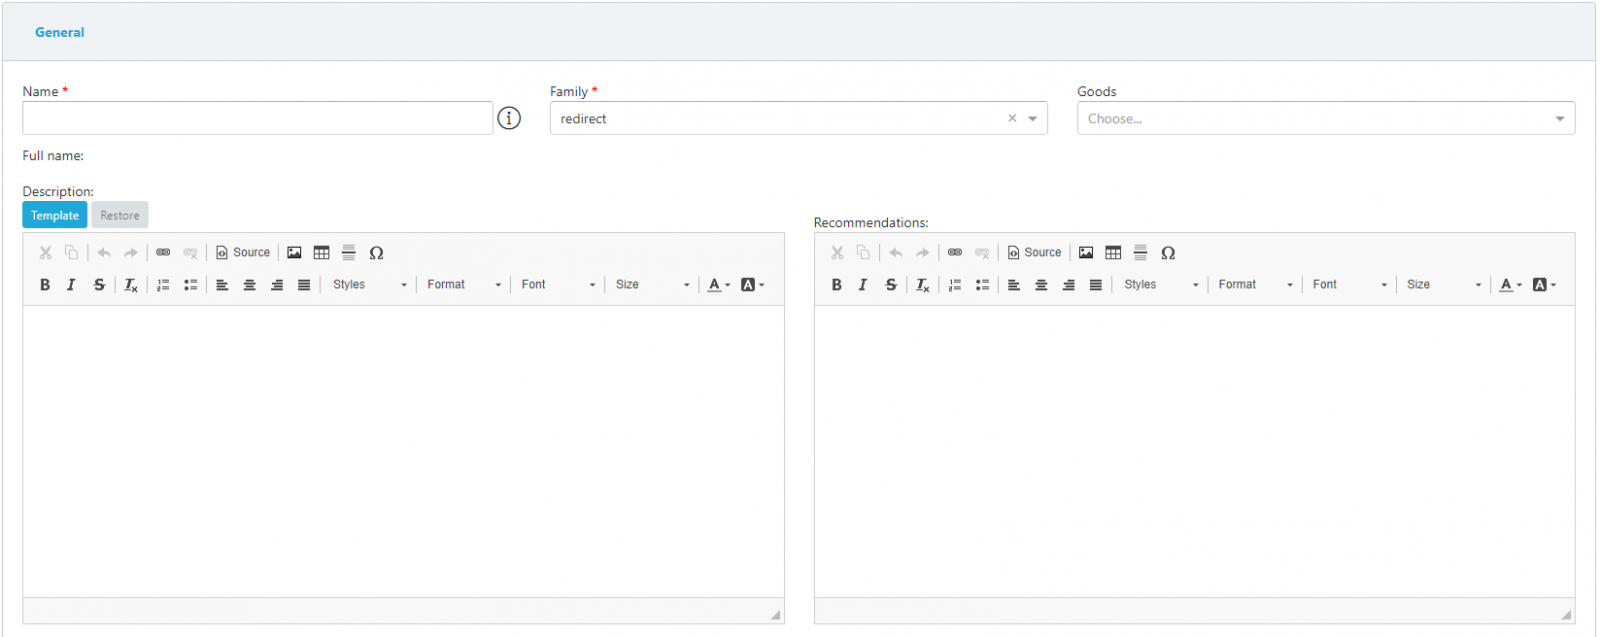Toggle numbered list in Description editor
The image size is (1600, 637).
click(x=163, y=285)
